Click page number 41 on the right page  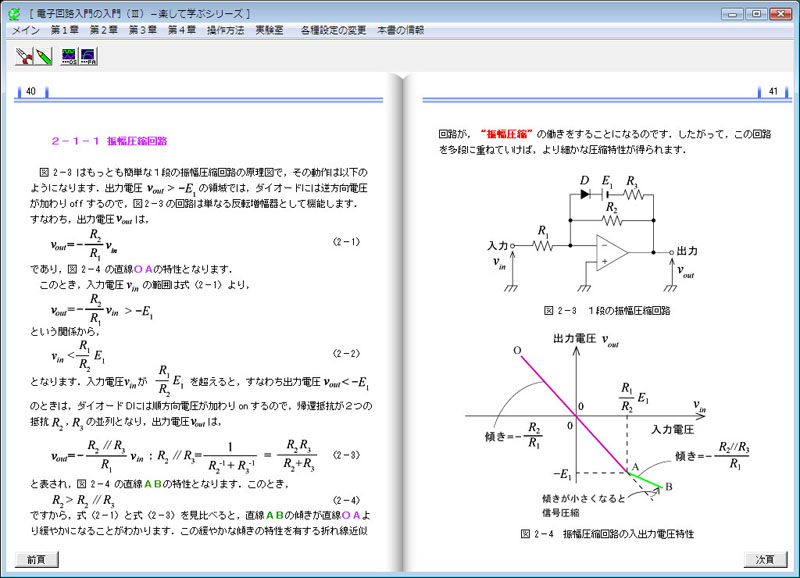pyautogui.click(x=773, y=91)
